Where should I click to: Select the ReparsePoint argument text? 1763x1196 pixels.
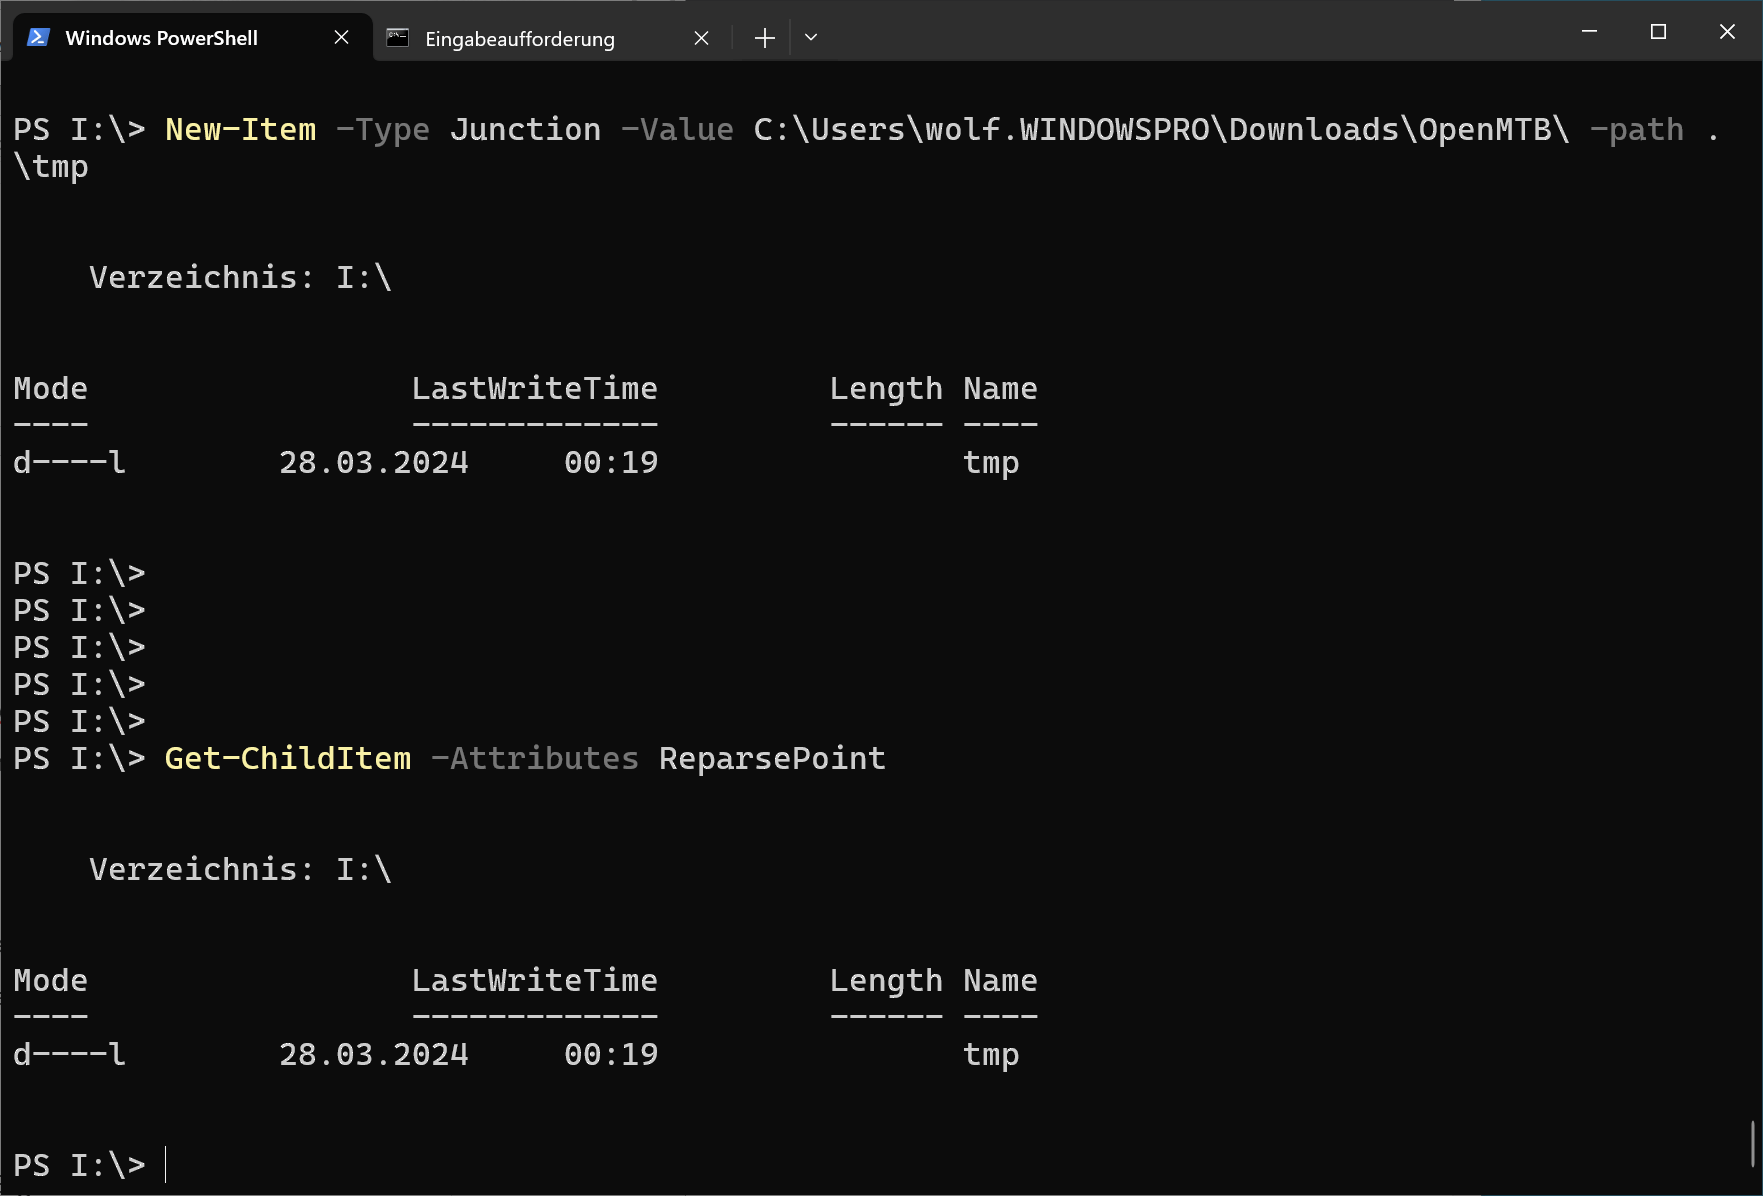coord(771,758)
